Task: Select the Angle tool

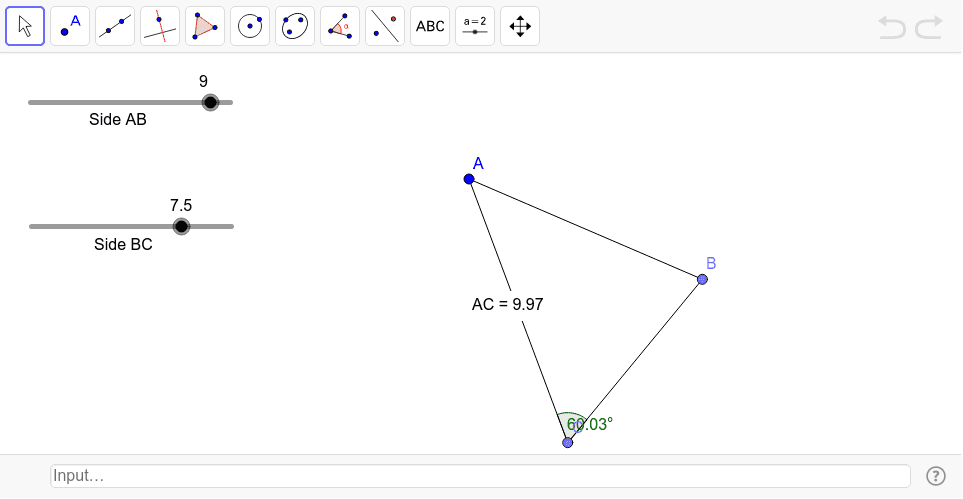Action: point(340,26)
